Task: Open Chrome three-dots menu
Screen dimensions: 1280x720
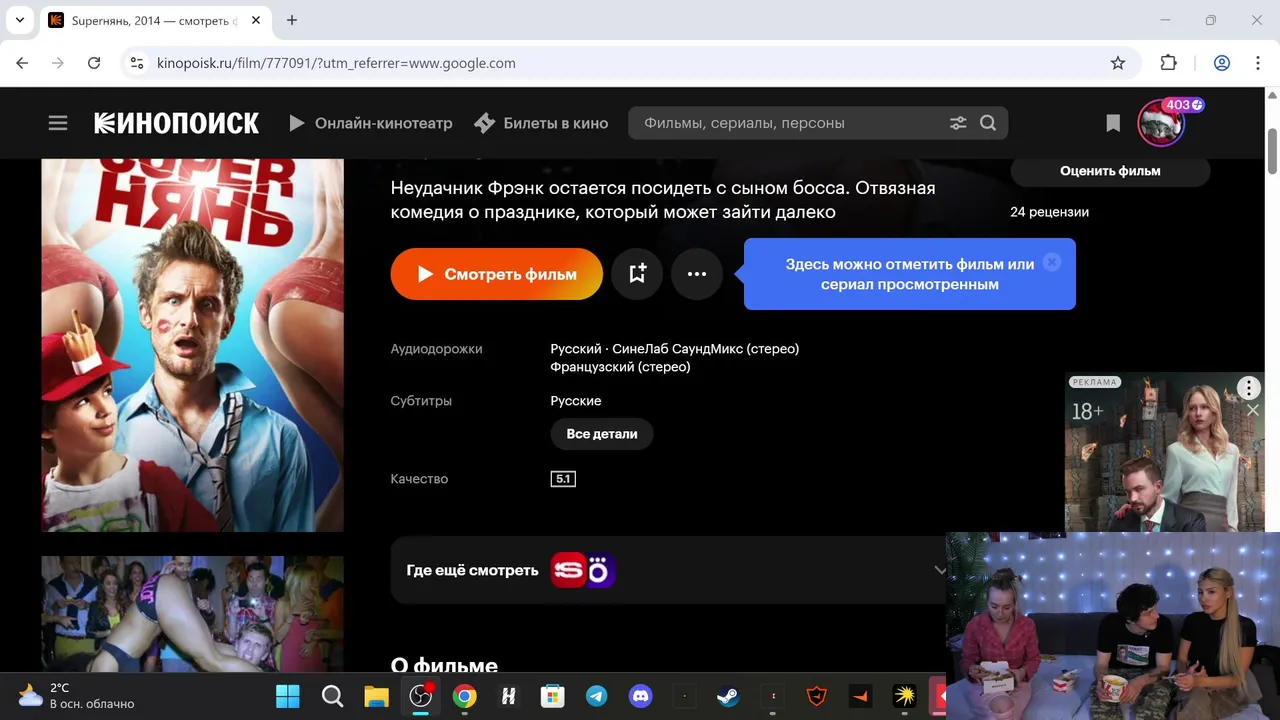Action: (1257, 63)
